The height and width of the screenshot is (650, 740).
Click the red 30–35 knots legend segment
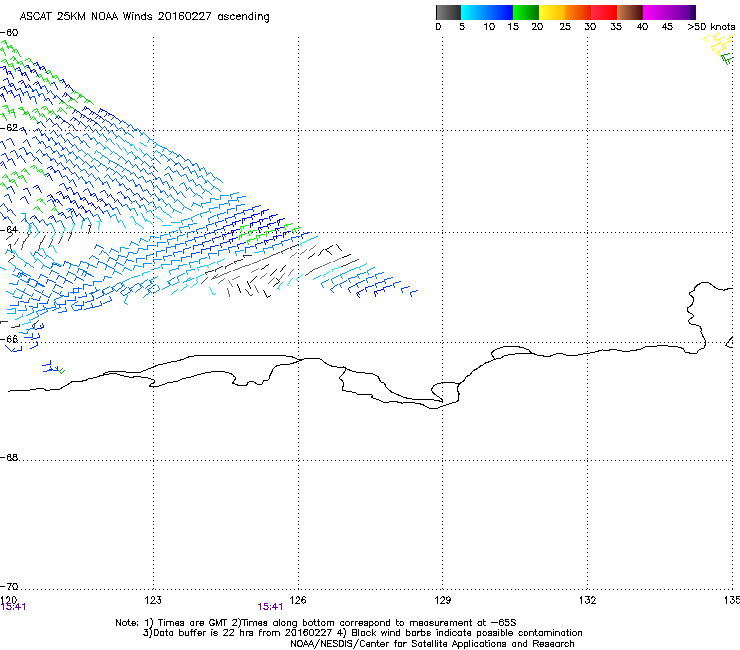[604, 12]
